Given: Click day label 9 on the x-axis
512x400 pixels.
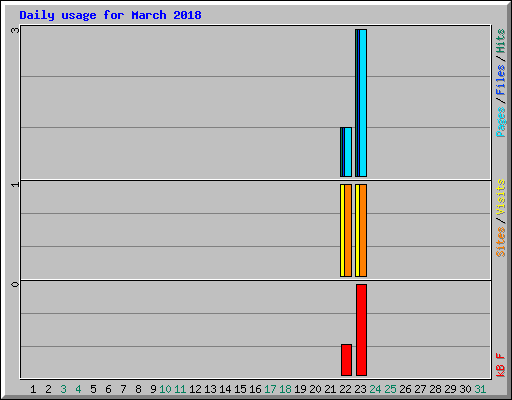Looking at the screenshot, I should point(153,389).
